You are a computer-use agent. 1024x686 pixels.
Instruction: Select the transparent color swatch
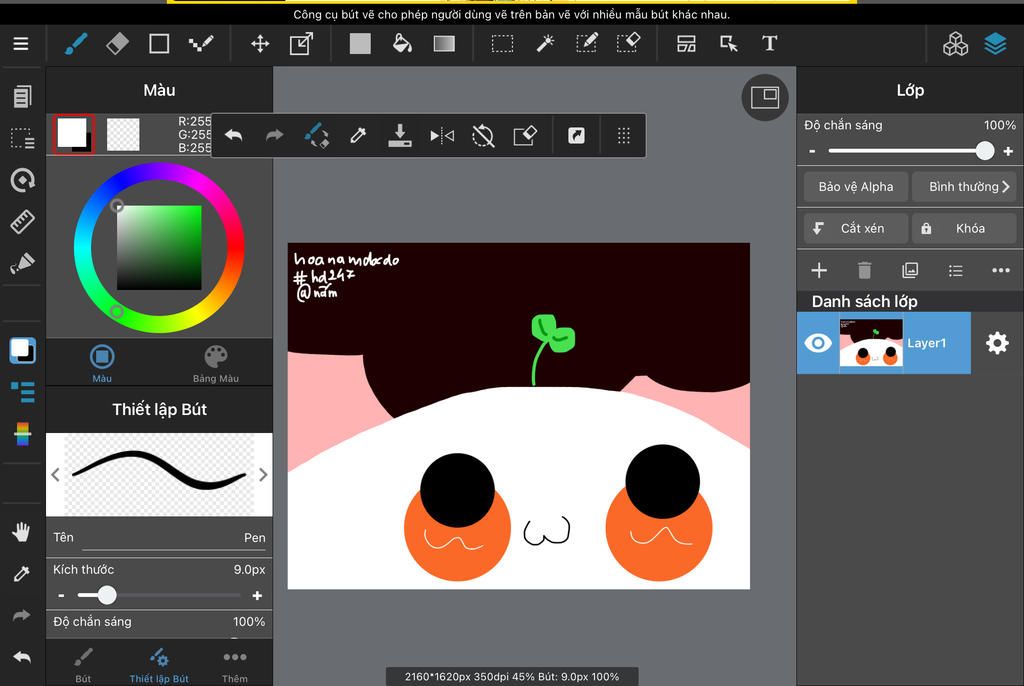click(123, 135)
